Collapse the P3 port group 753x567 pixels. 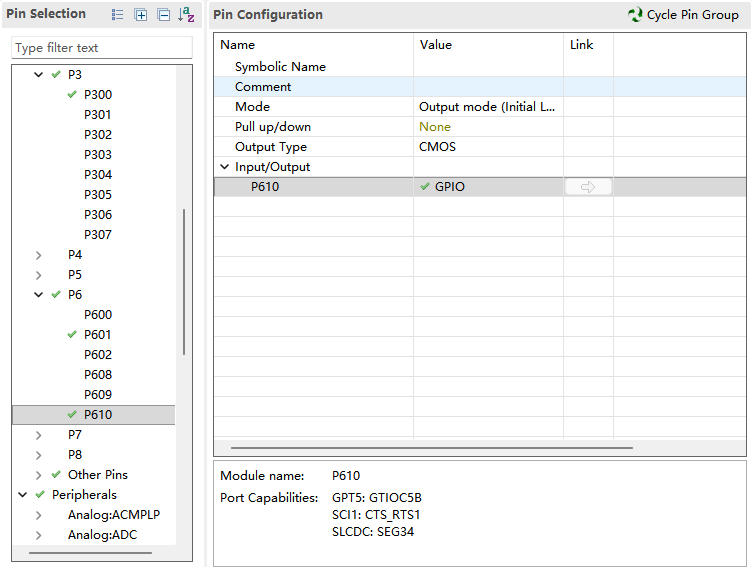point(39,75)
